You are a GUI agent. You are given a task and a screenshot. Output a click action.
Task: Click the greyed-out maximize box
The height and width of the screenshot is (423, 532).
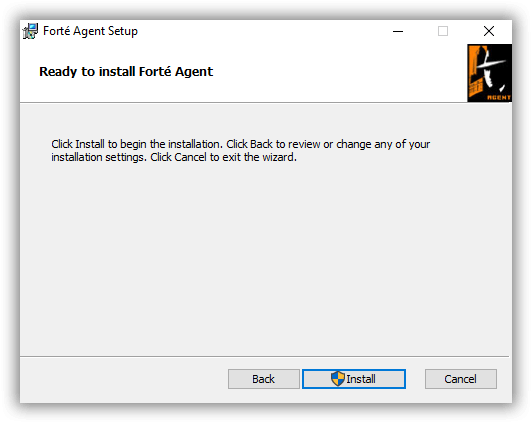click(443, 31)
